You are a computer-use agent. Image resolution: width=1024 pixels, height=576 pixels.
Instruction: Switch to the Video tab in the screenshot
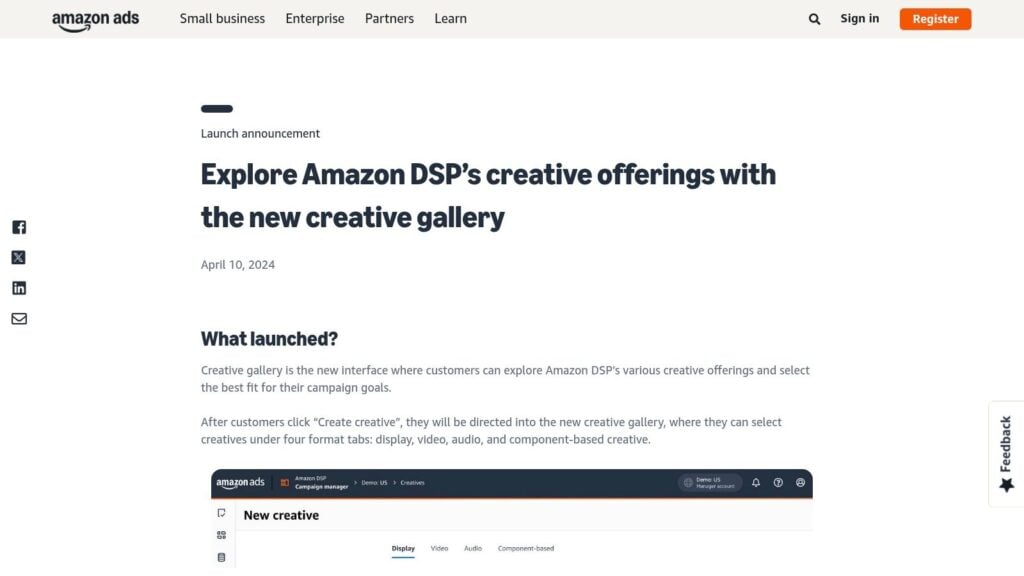[x=439, y=547]
